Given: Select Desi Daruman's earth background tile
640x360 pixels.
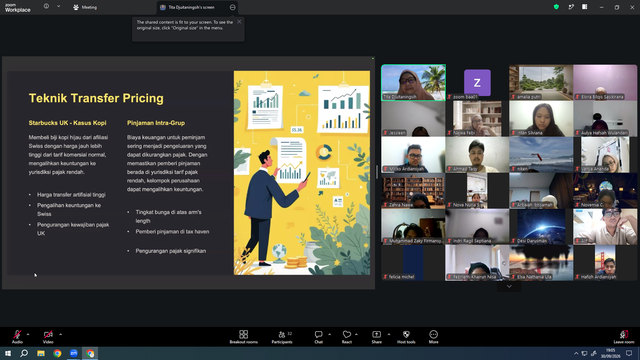Looking at the screenshot, I should tap(541, 227).
